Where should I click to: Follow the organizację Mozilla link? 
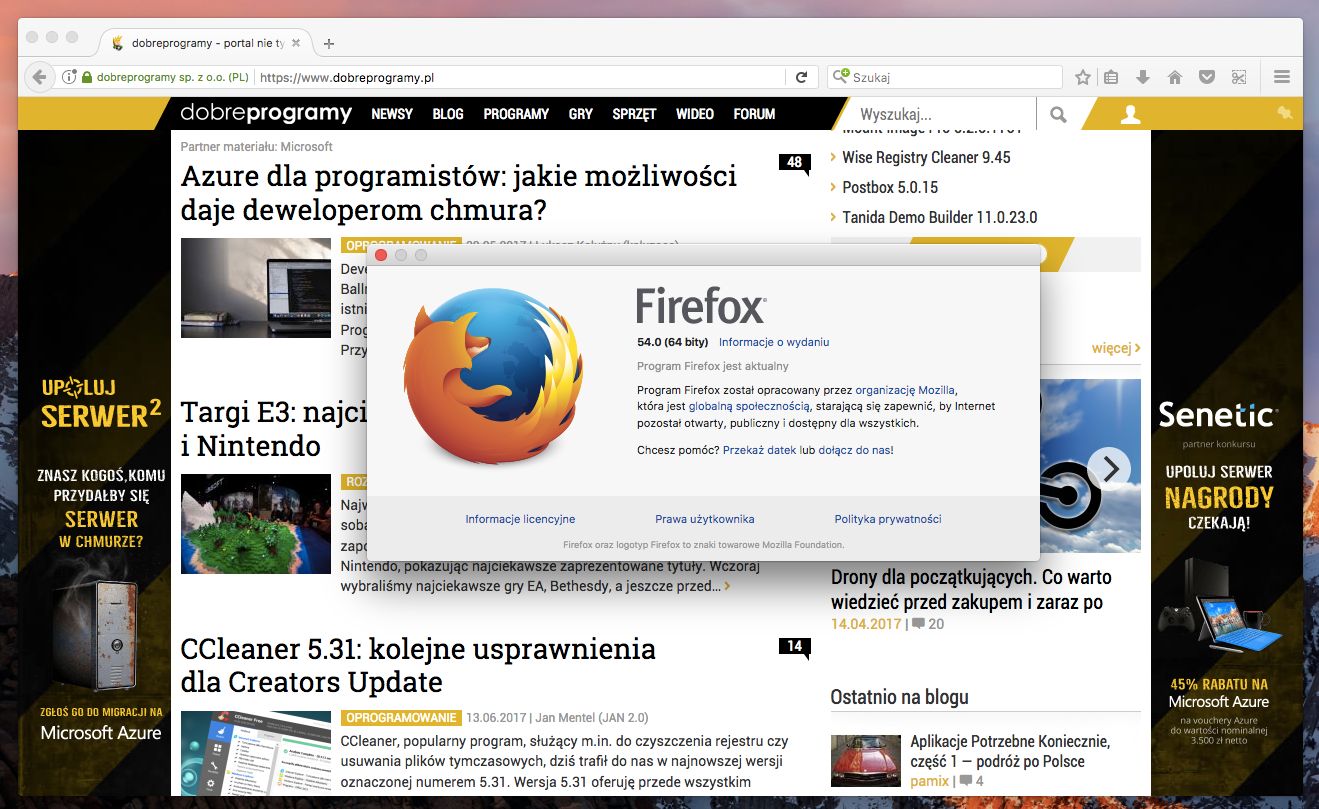pos(905,390)
